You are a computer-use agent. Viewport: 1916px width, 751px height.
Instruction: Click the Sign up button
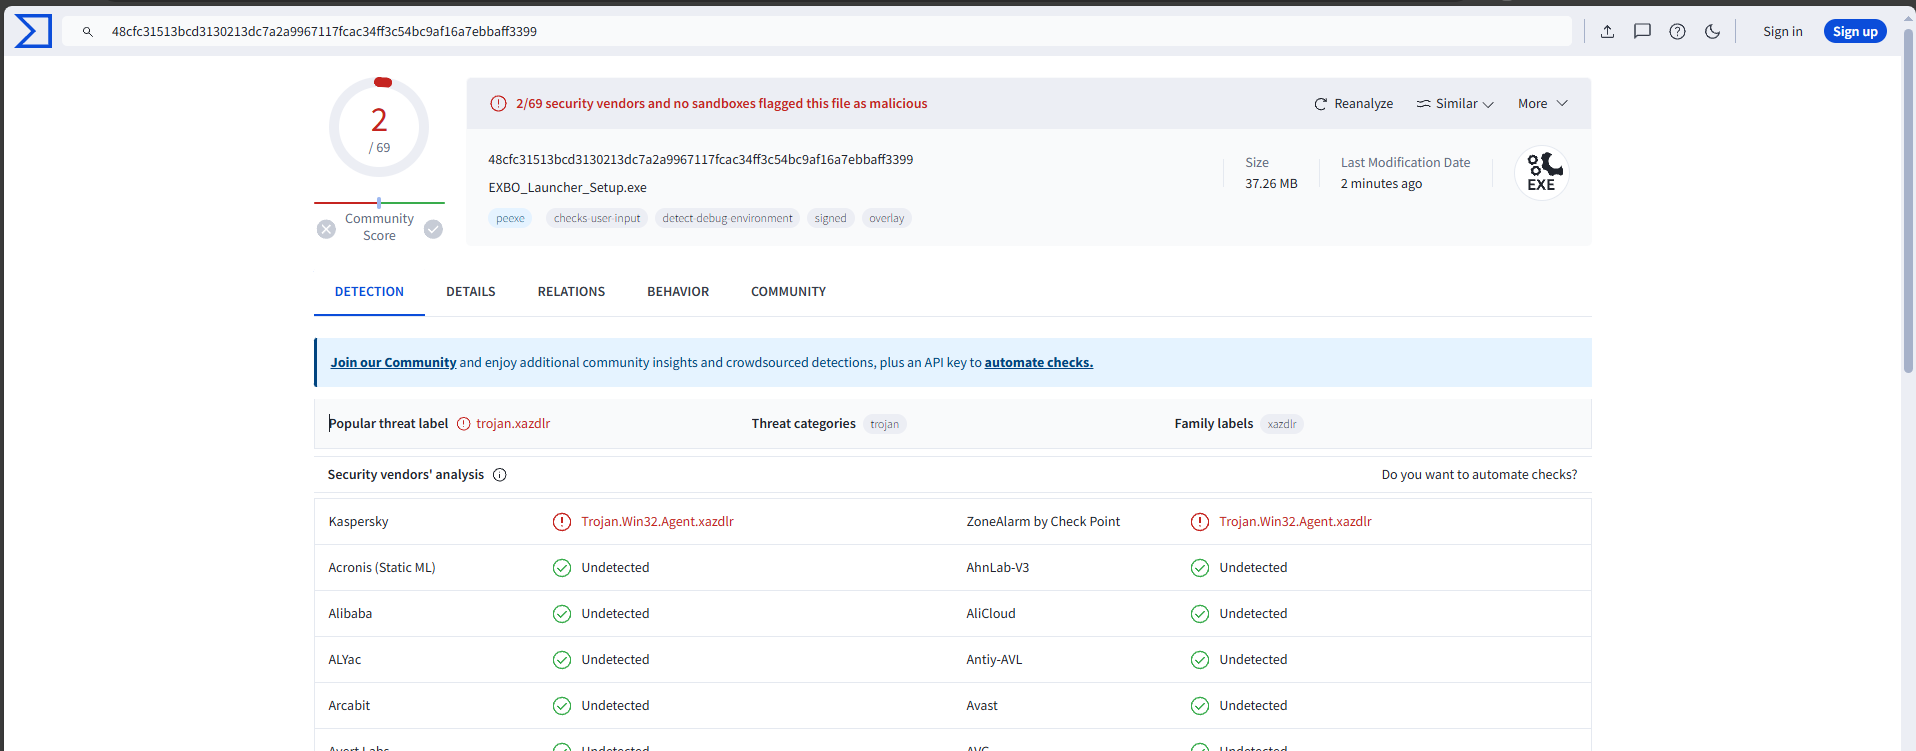coord(1855,31)
